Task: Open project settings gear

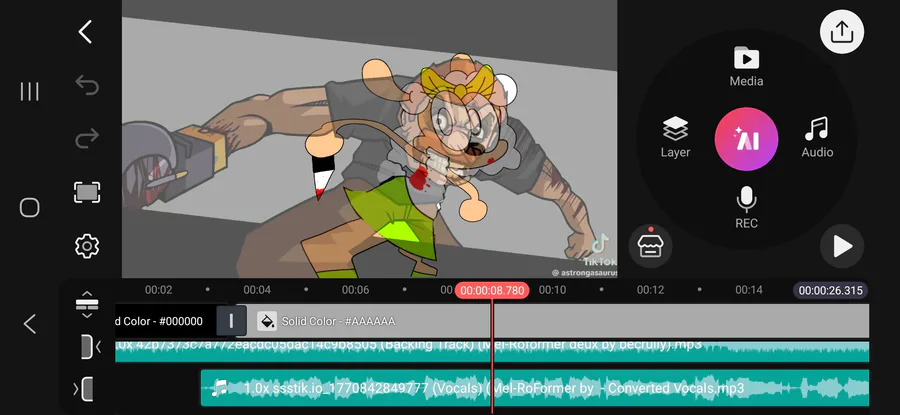Action: coord(87,246)
